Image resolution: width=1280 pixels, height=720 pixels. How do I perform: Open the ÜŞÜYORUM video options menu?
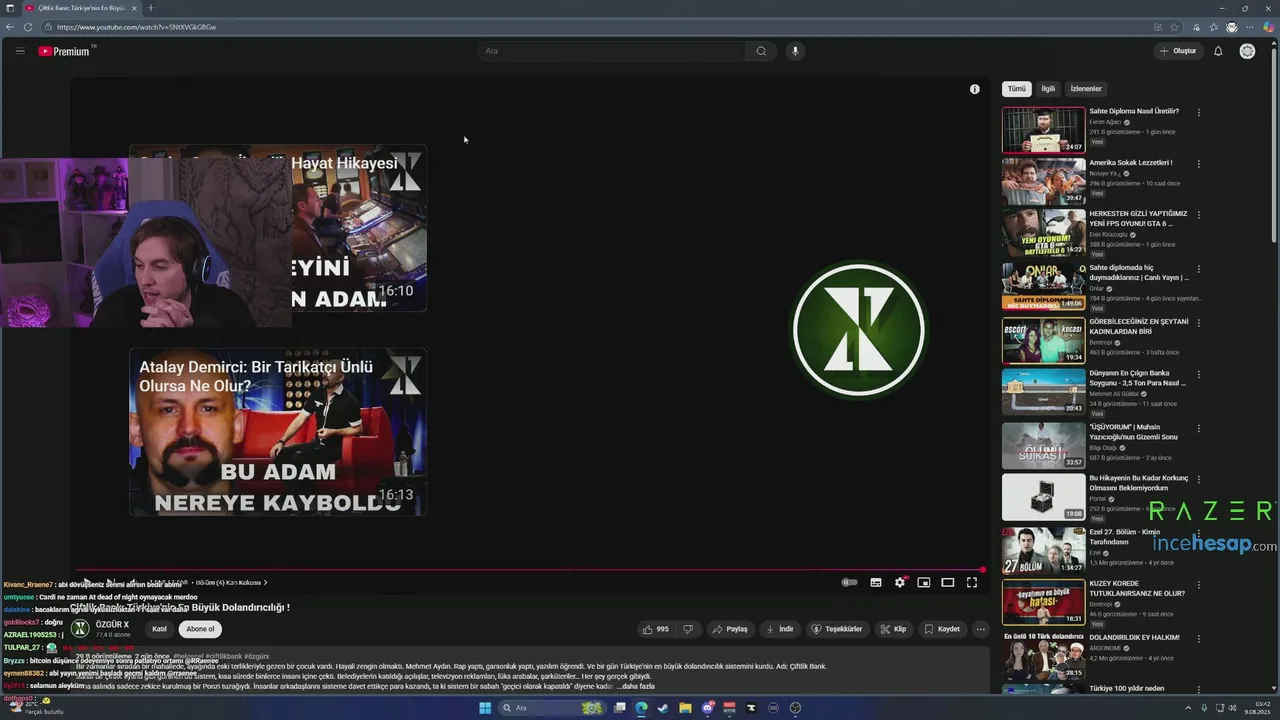pos(1198,427)
